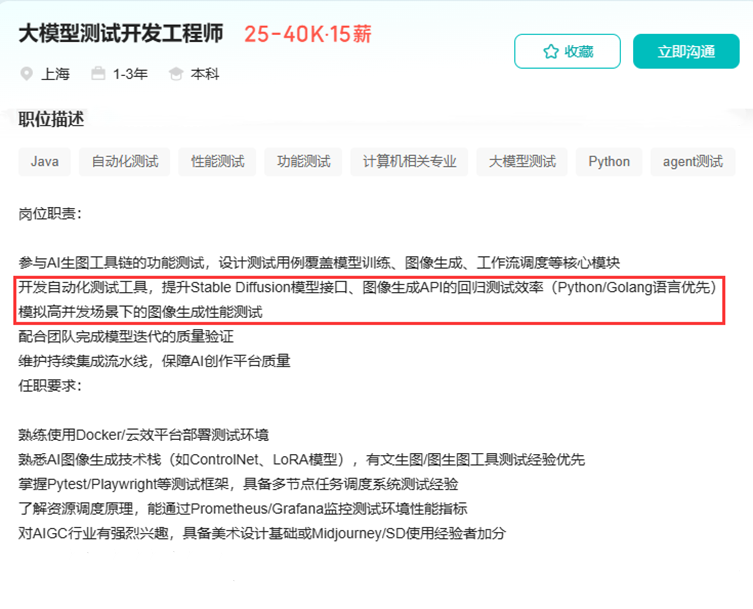
Task: Select the Java skill tag
Action: (x=44, y=161)
